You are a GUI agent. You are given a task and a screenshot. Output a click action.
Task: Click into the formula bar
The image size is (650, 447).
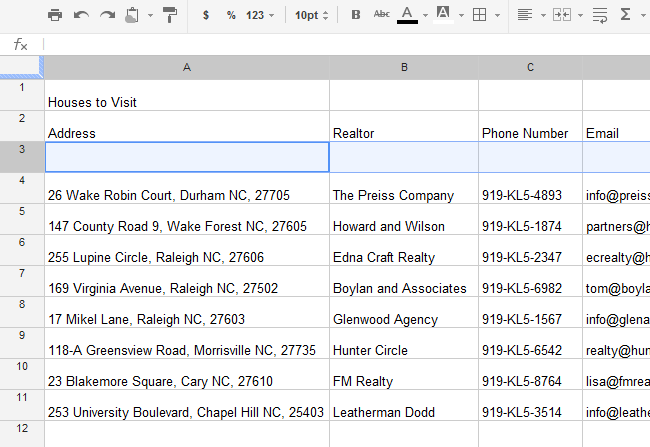(347, 44)
